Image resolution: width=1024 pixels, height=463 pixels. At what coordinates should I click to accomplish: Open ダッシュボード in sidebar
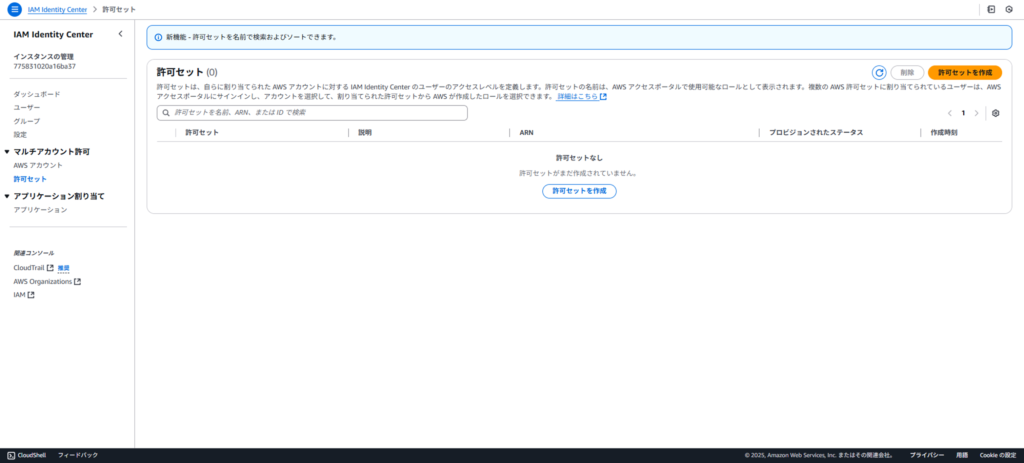[37, 94]
